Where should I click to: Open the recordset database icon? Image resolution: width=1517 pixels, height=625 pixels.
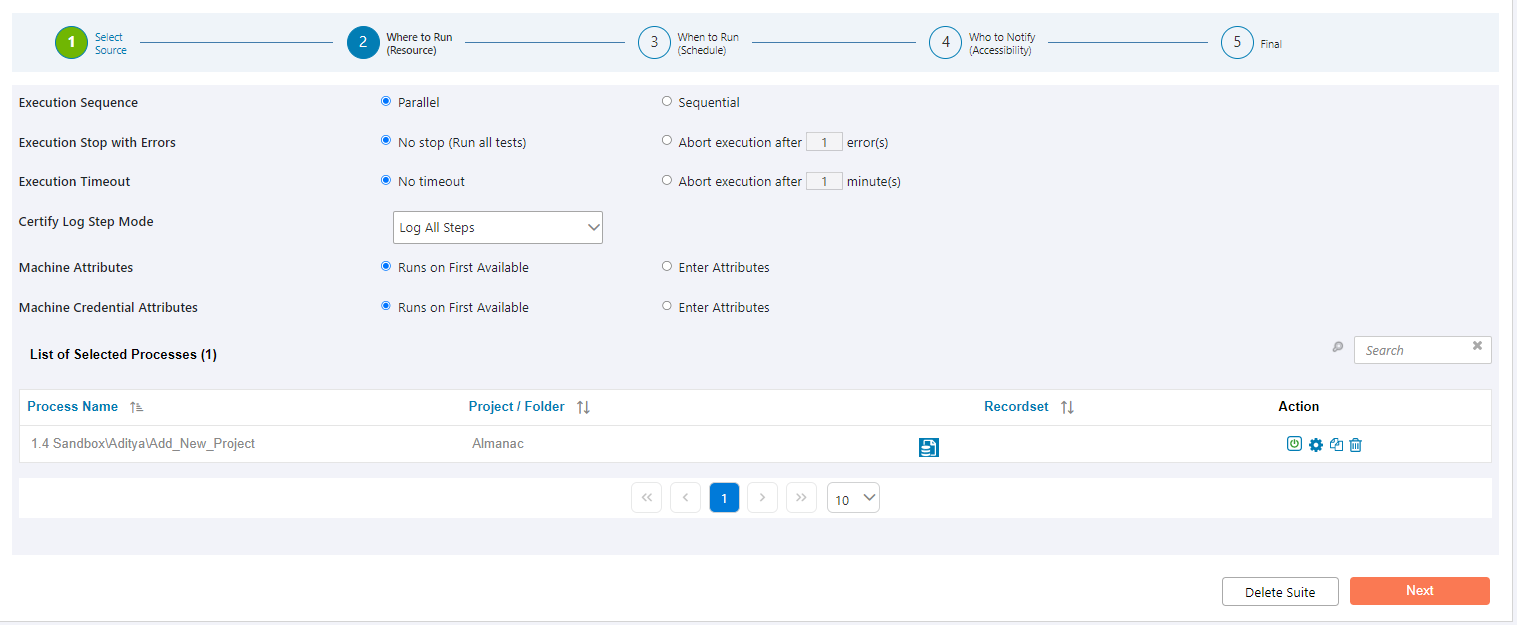pos(928,447)
